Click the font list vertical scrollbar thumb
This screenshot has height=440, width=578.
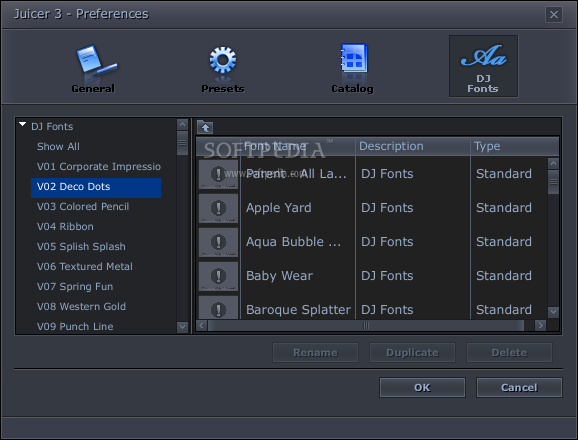[x=553, y=182]
